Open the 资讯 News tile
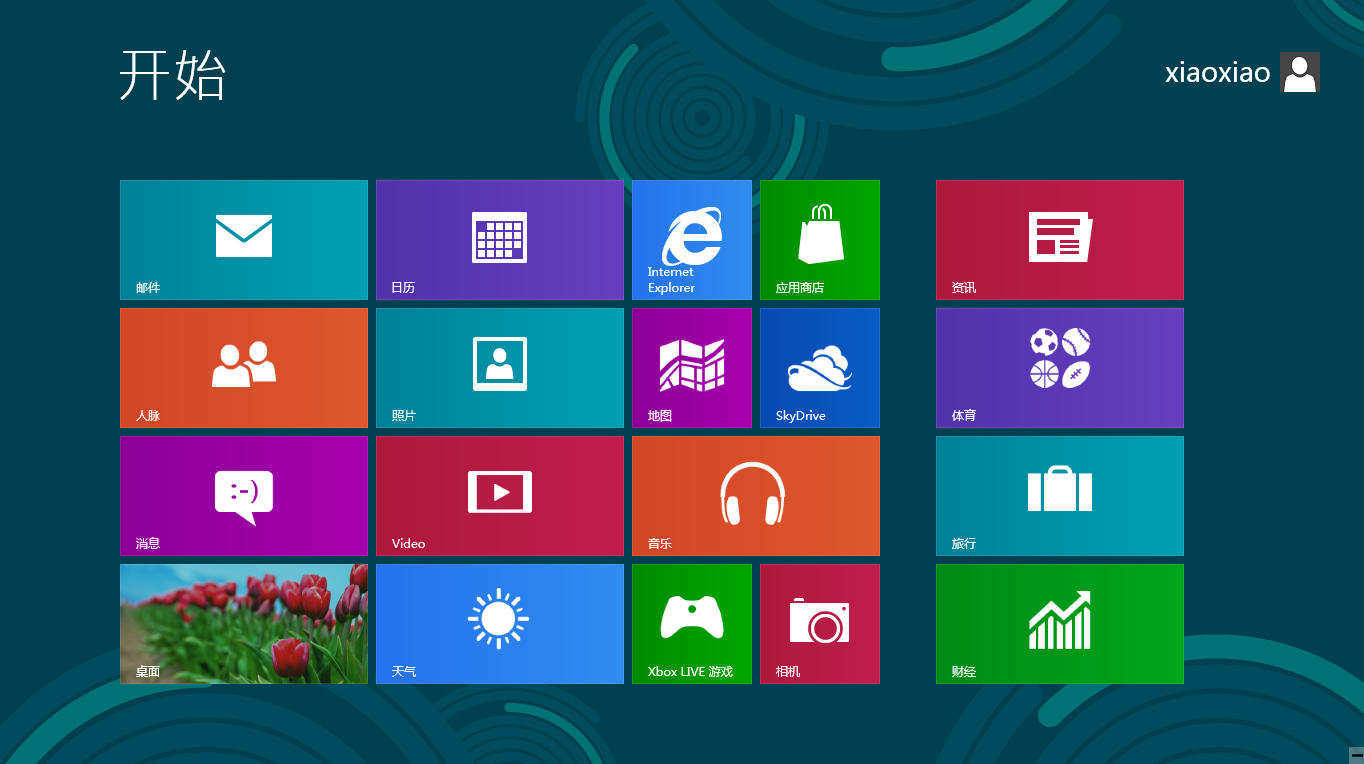1364x764 pixels. (1060, 240)
